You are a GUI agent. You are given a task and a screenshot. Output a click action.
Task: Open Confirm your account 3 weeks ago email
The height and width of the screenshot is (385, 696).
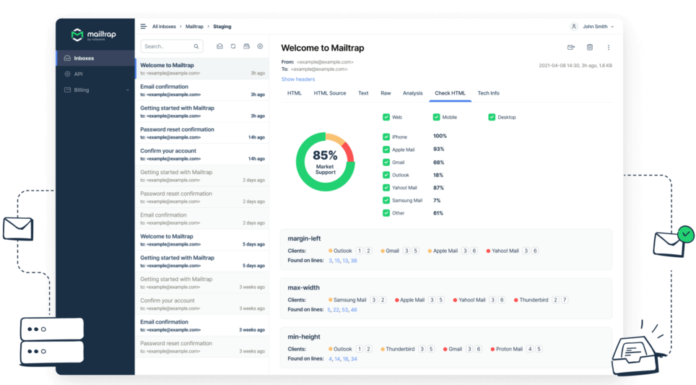click(202, 304)
